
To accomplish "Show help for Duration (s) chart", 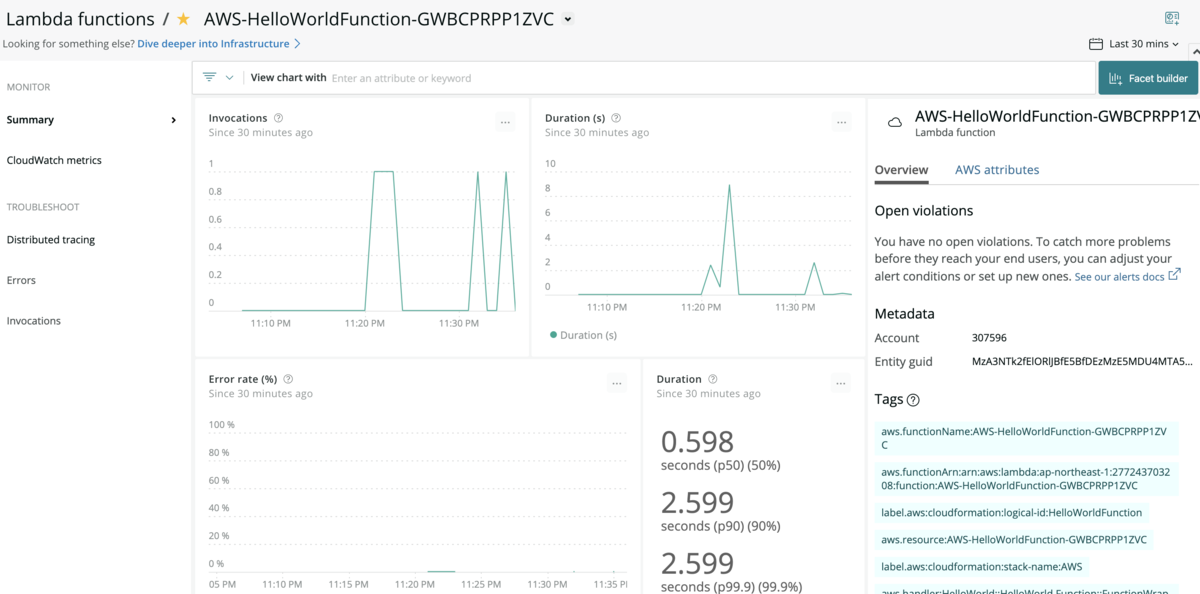I will [x=616, y=118].
